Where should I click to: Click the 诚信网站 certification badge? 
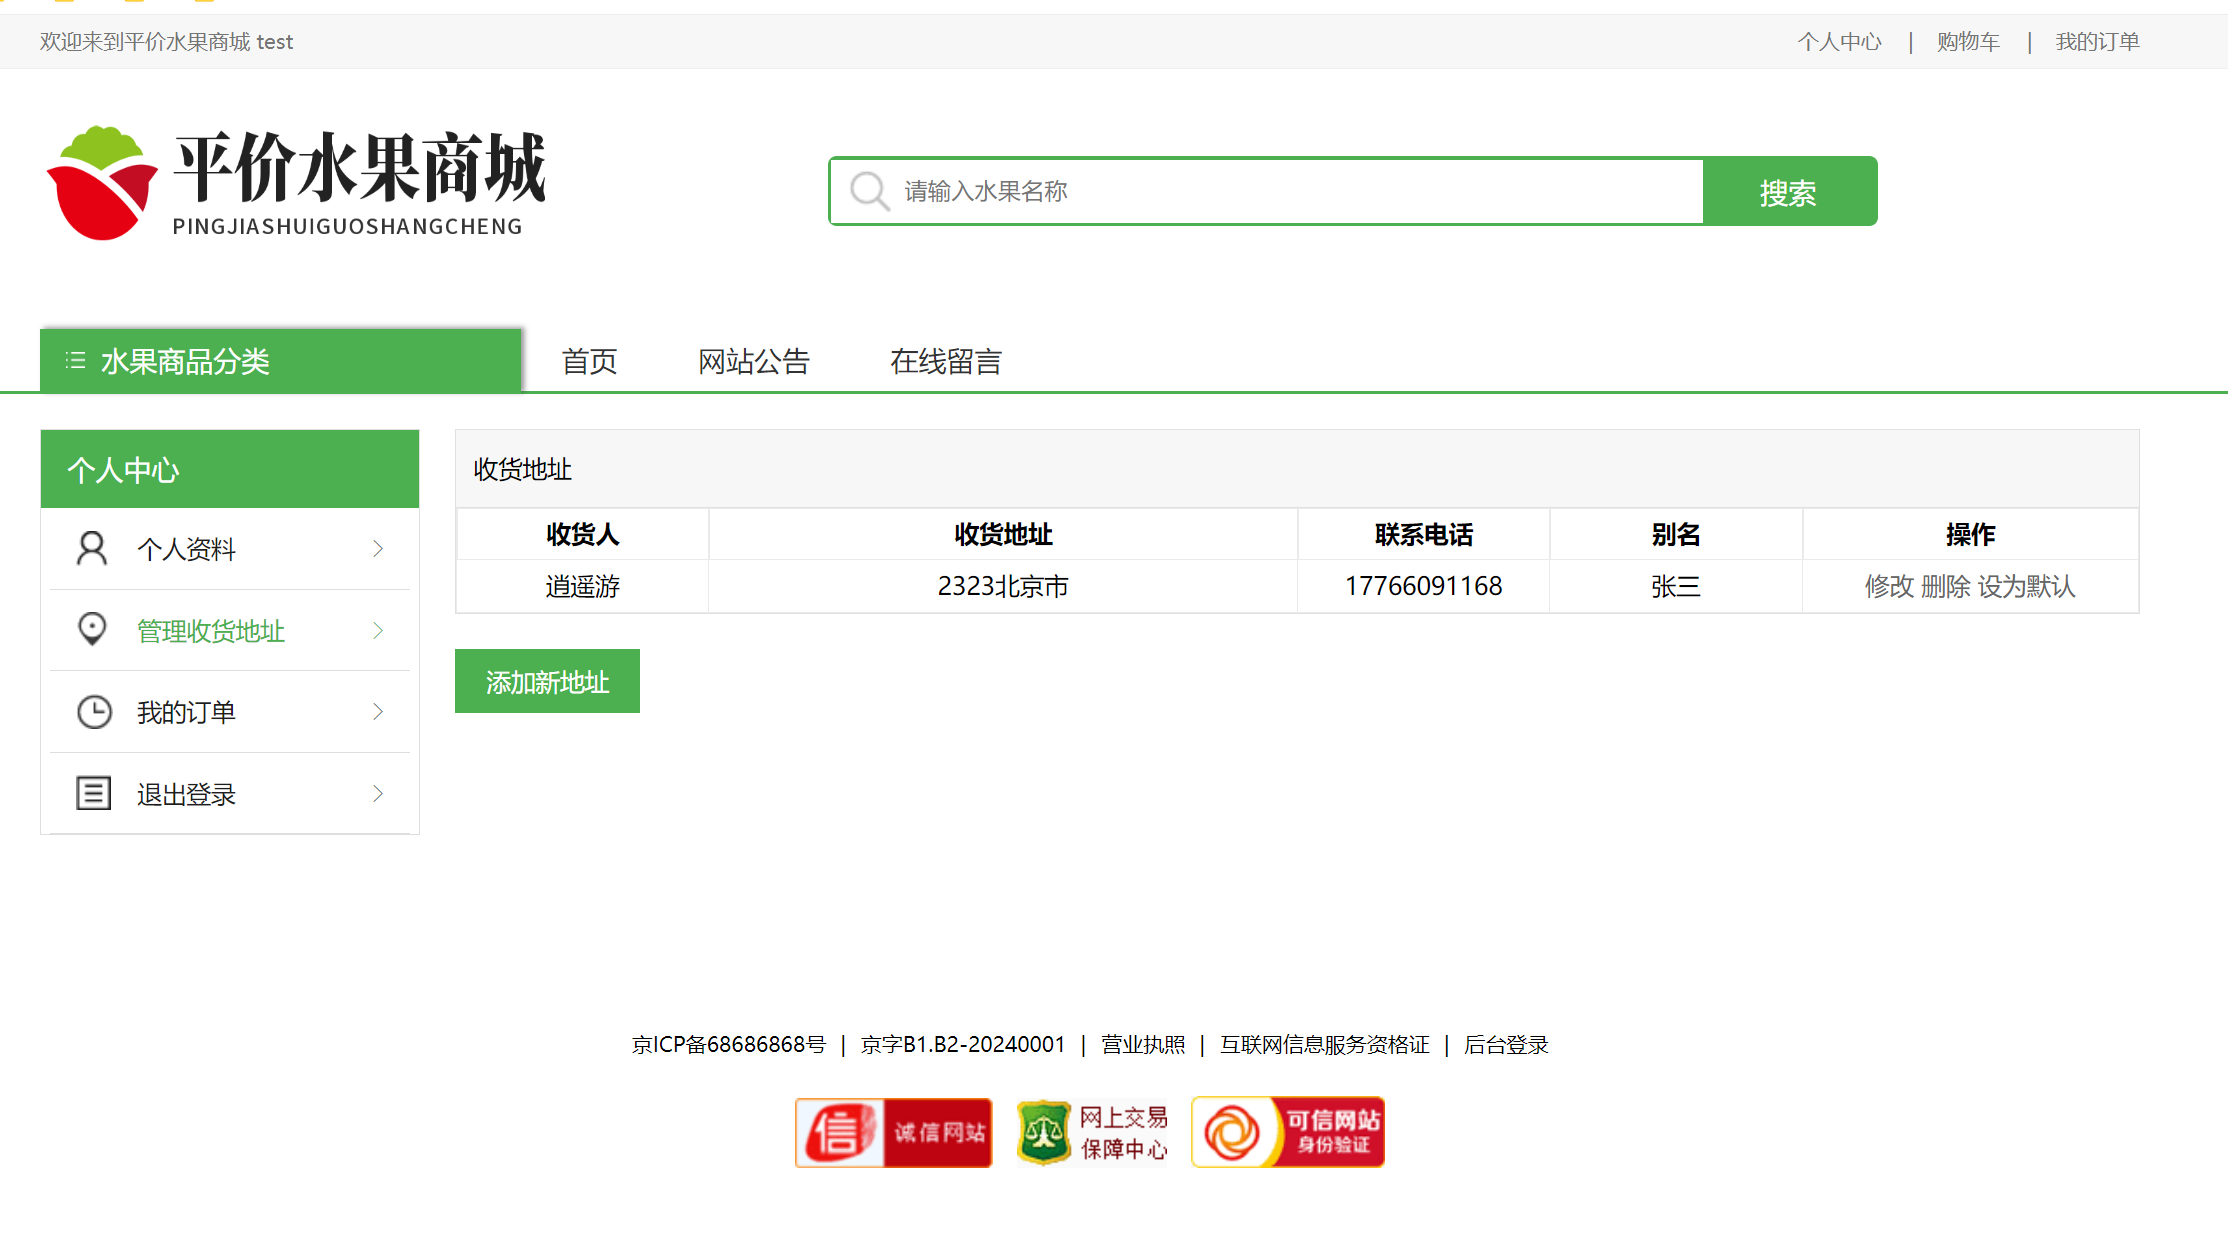point(893,1132)
